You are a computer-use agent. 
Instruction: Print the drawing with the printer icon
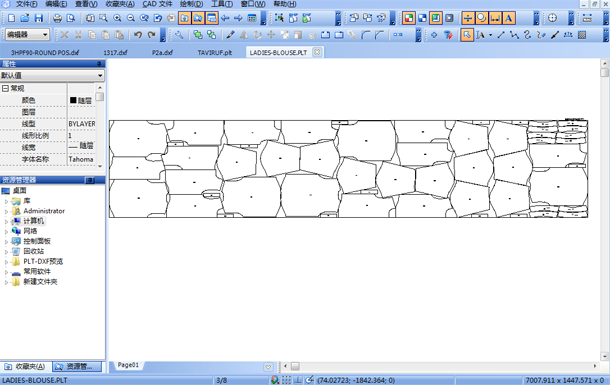pyautogui.click(x=58, y=18)
